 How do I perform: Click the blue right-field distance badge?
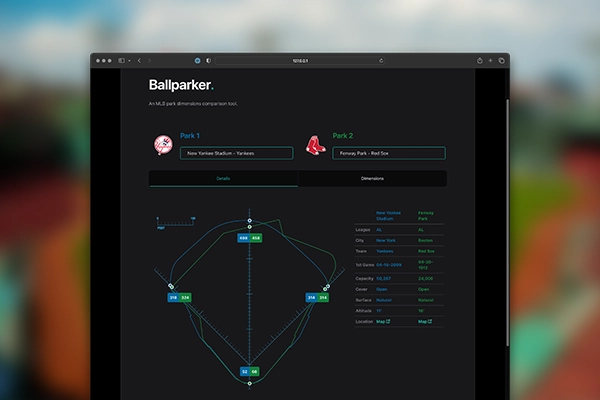click(311, 297)
